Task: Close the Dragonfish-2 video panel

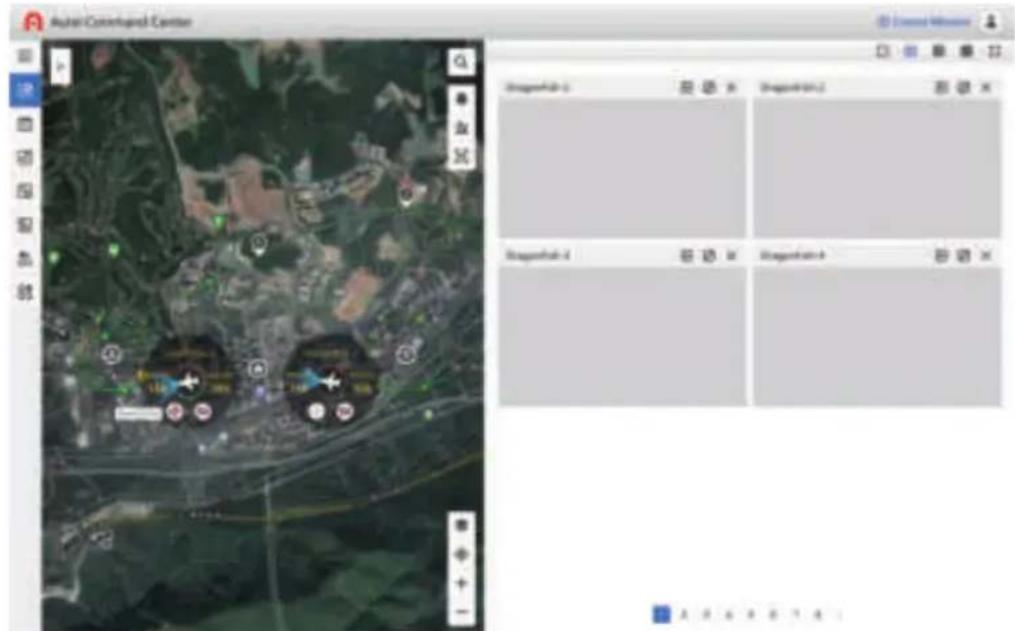Action: [986, 87]
